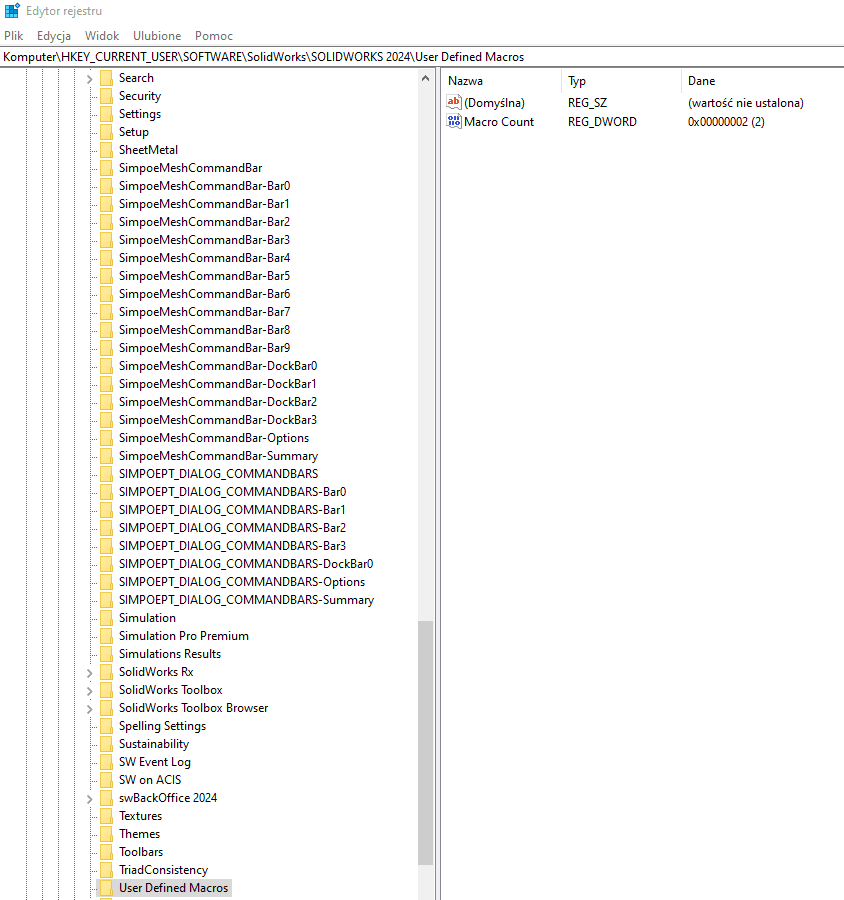Expand the SolidWorks Rx key

tap(90, 673)
